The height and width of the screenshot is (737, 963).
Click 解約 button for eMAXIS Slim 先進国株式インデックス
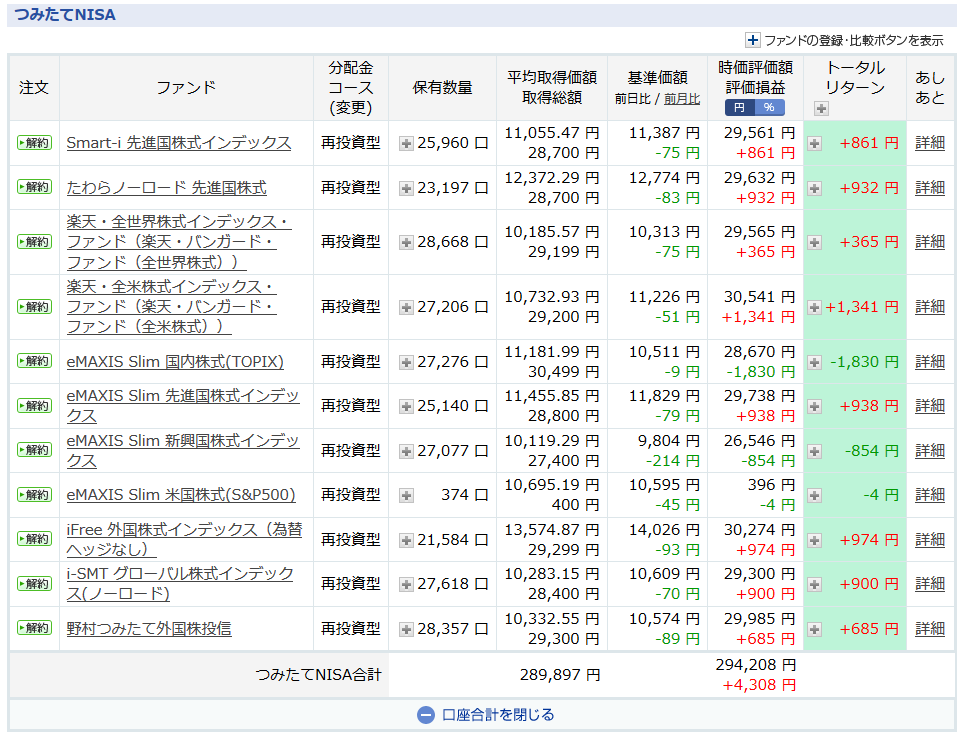point(34,406)
